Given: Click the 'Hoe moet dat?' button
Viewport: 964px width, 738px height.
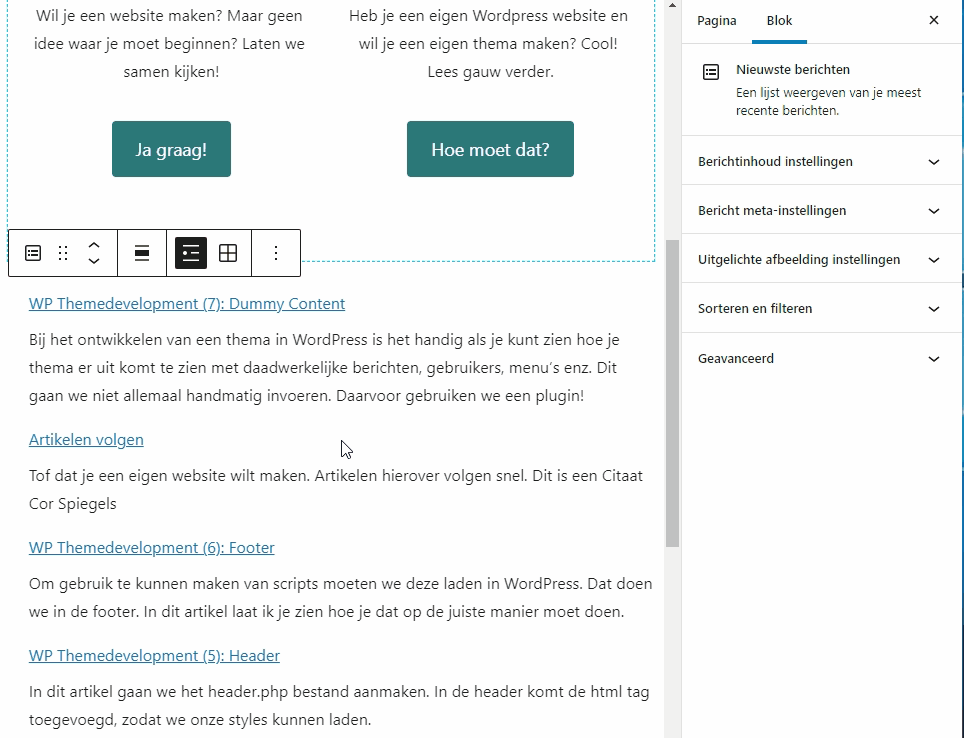Looking at the screenshot, I should click(490, 149).
